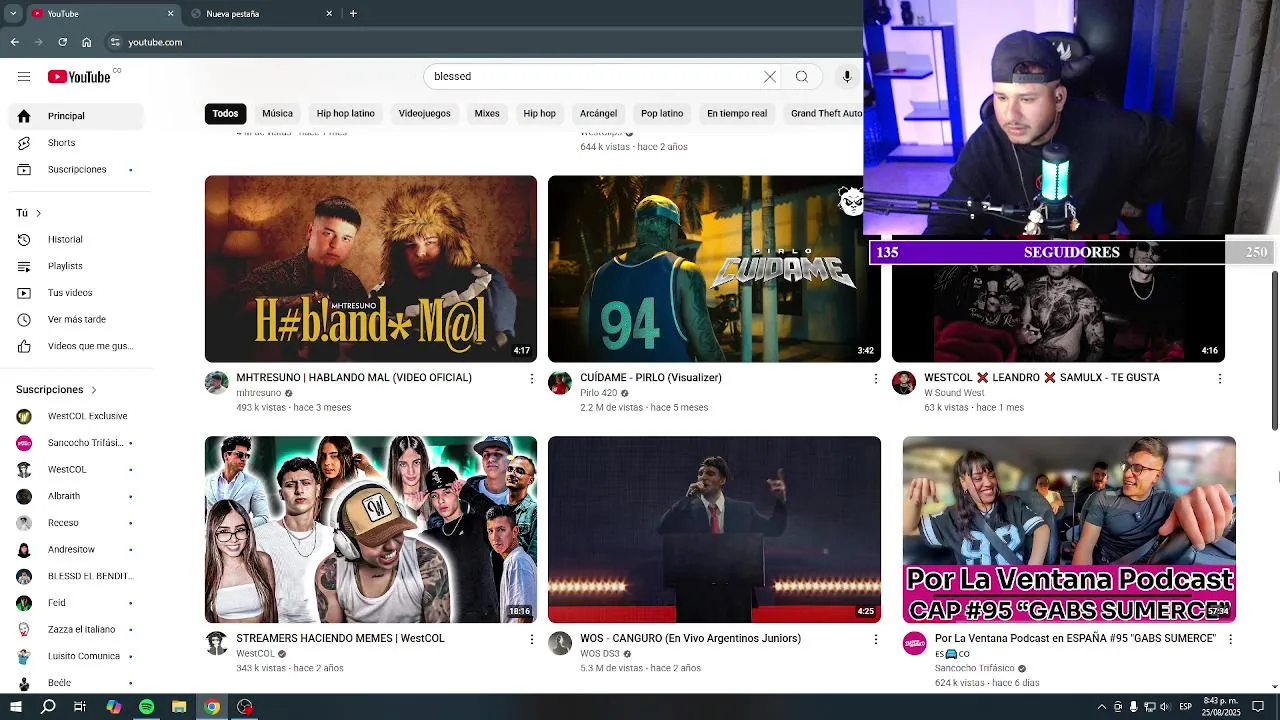Image resolution: width=1280 pixels, height=720 pixels.
Task: Click MHTRESUNO HABLANDO MAL video title
Action: [x=354, y=378]
